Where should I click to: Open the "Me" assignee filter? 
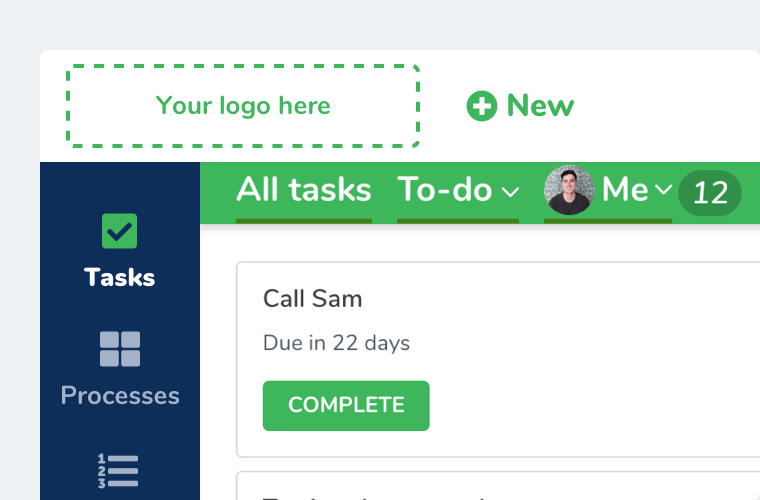(x=625, y=190)
